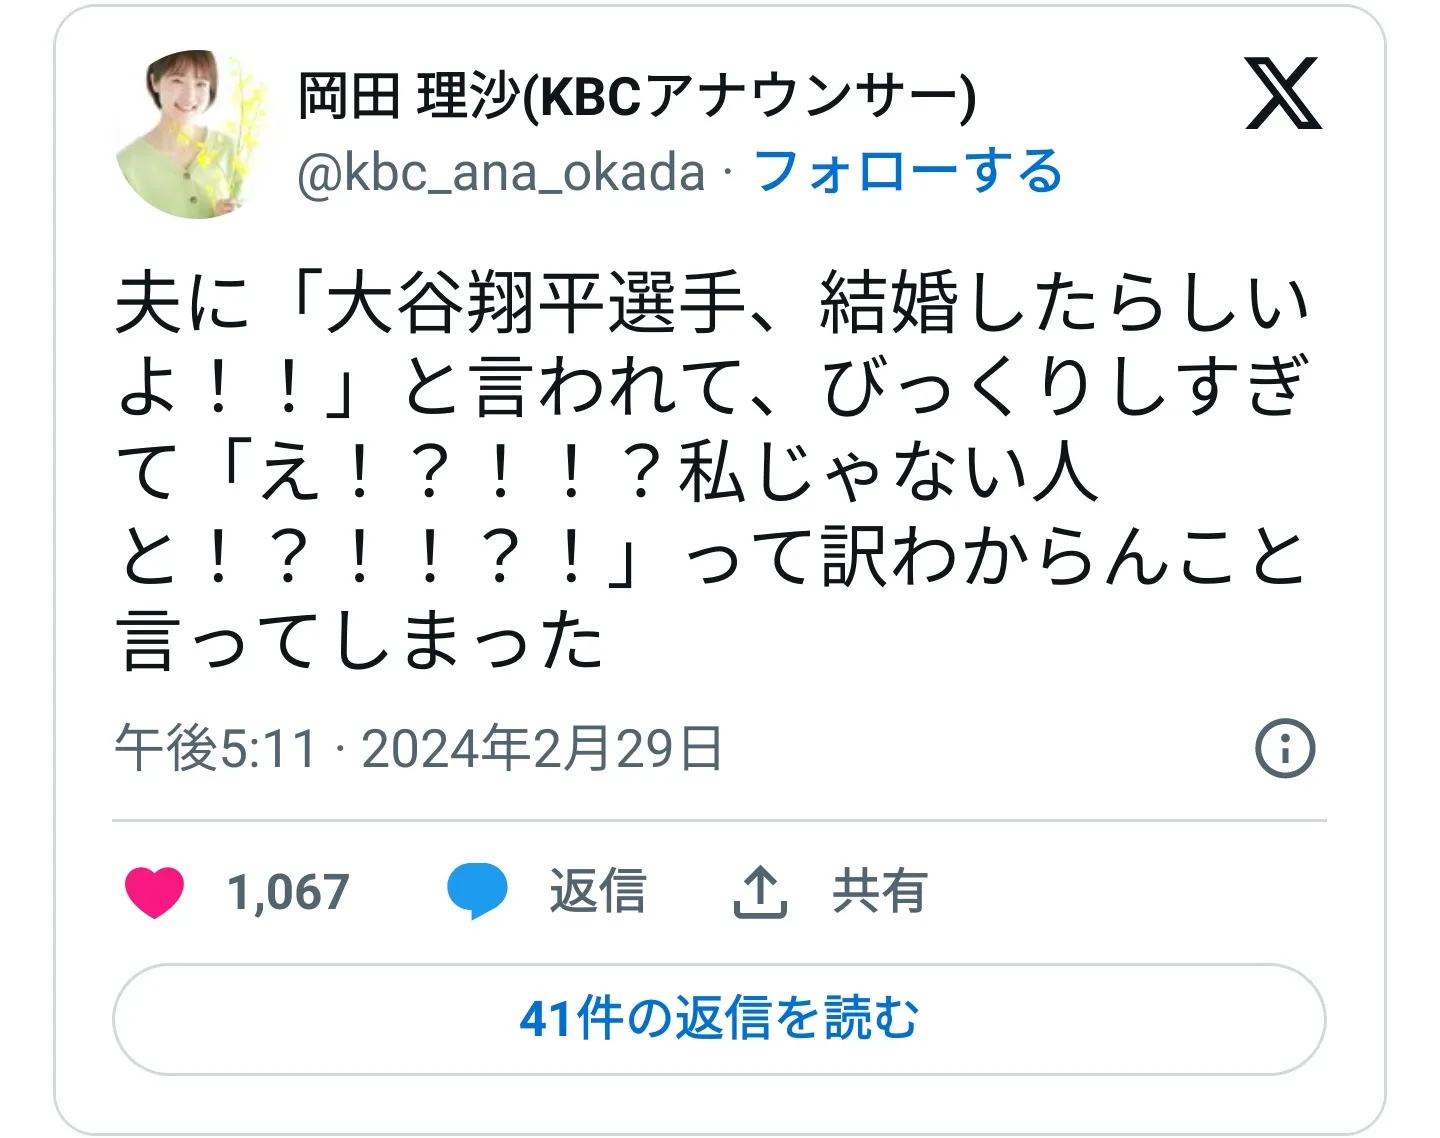Open 岡田 理沙's profile picture

tap(195, 134)
